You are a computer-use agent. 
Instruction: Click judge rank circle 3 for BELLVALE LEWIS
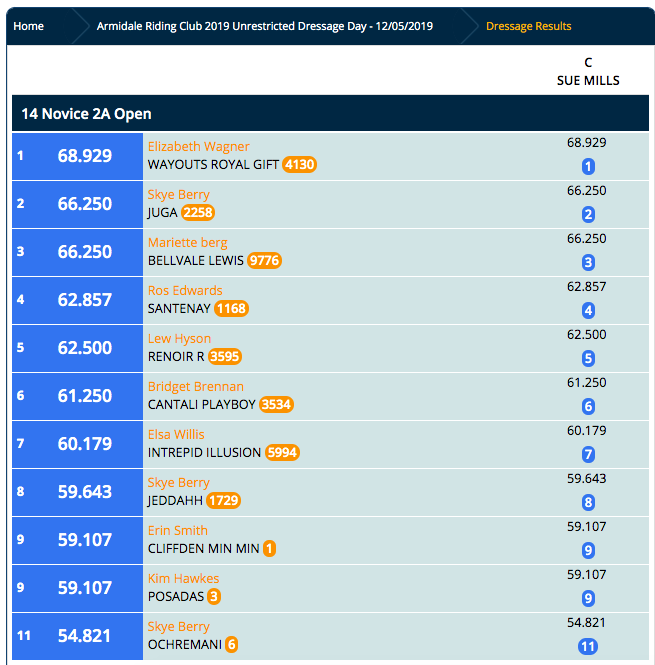(x=588, y=263)
